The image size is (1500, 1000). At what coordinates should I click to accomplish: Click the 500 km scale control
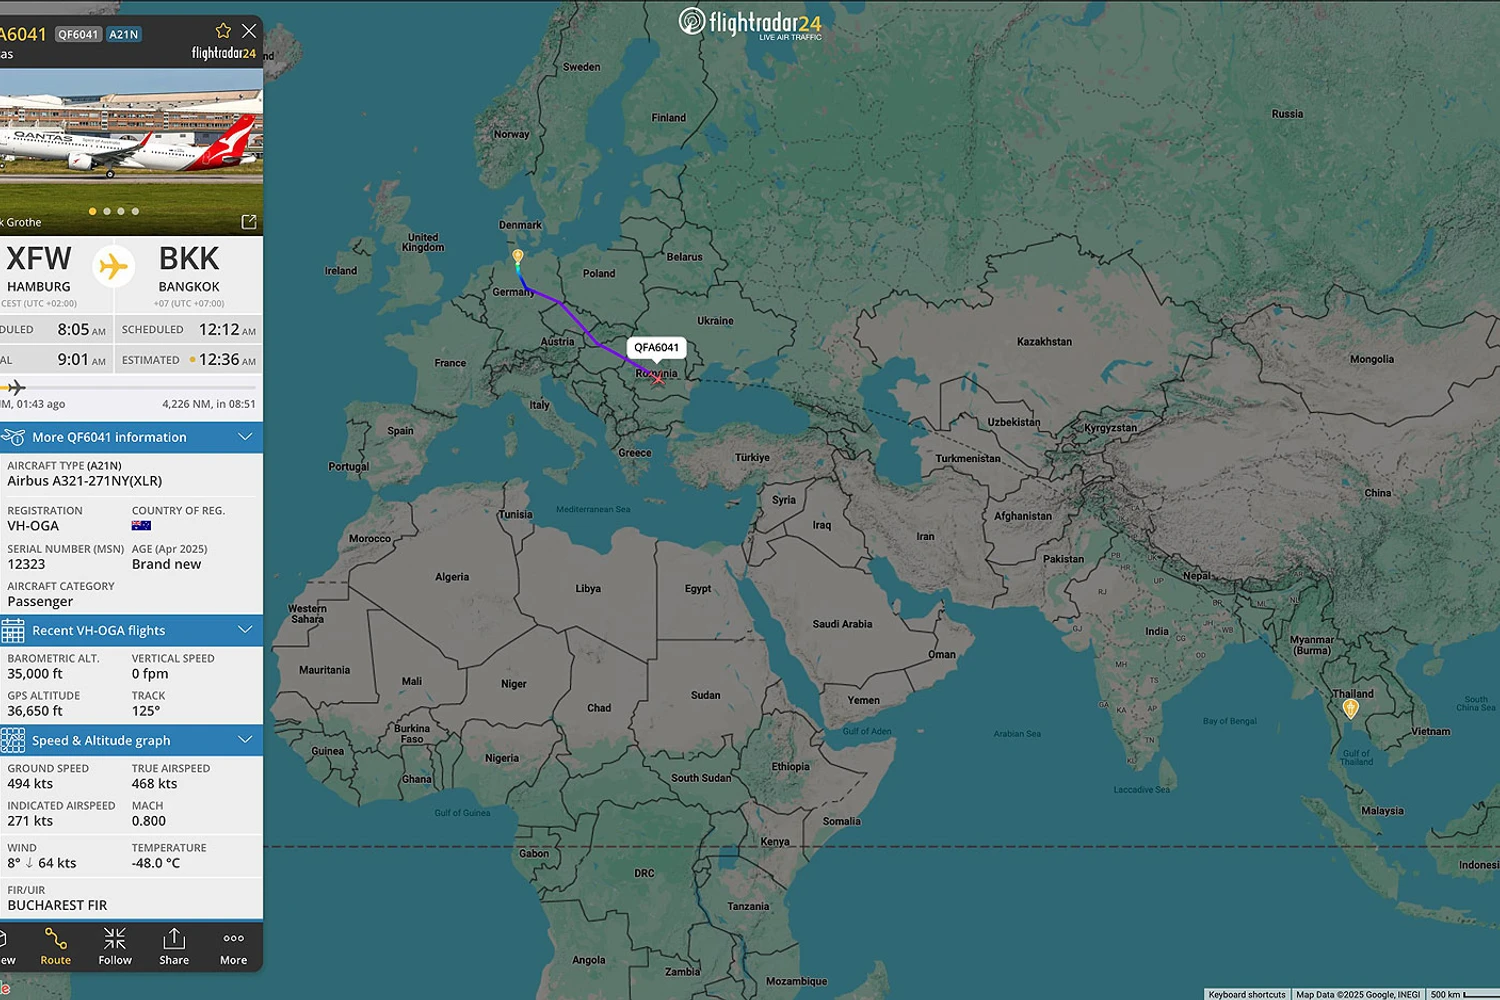[1463, 994]
